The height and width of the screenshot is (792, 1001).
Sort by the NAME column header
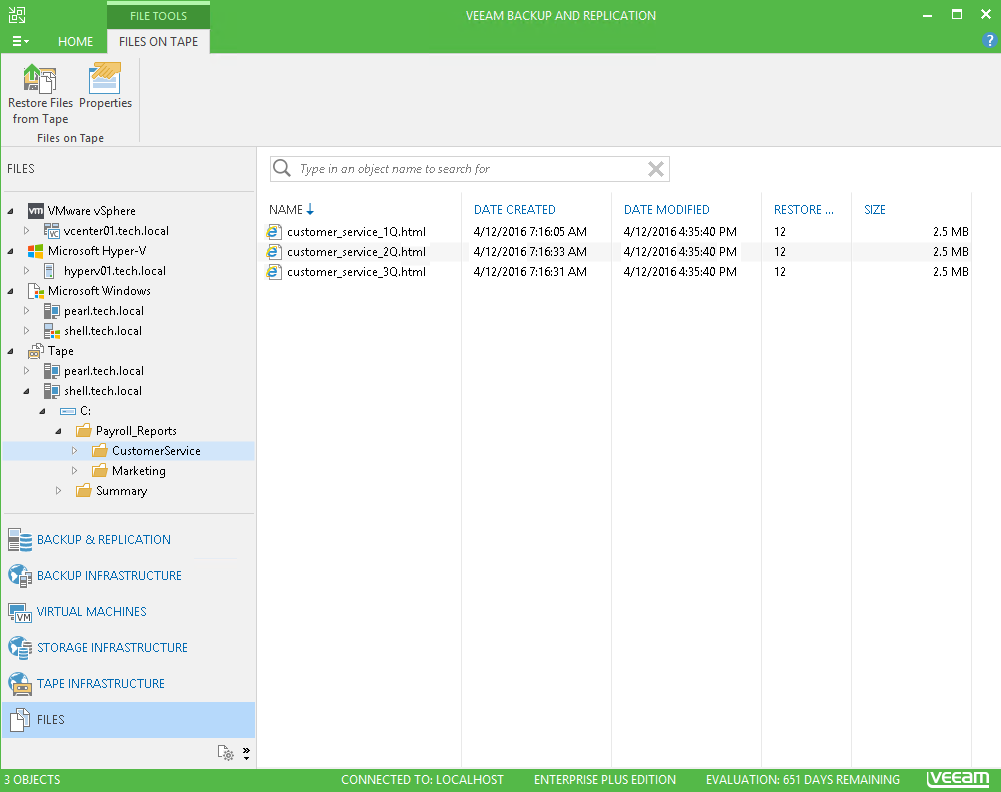coord(286,210)
